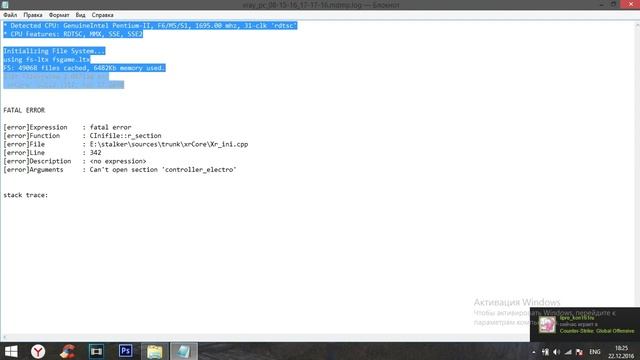Viewport: 640px width, 360px height.
Task: Open the Файл menu
Action: pyautogui.click(x=10, y=15)
